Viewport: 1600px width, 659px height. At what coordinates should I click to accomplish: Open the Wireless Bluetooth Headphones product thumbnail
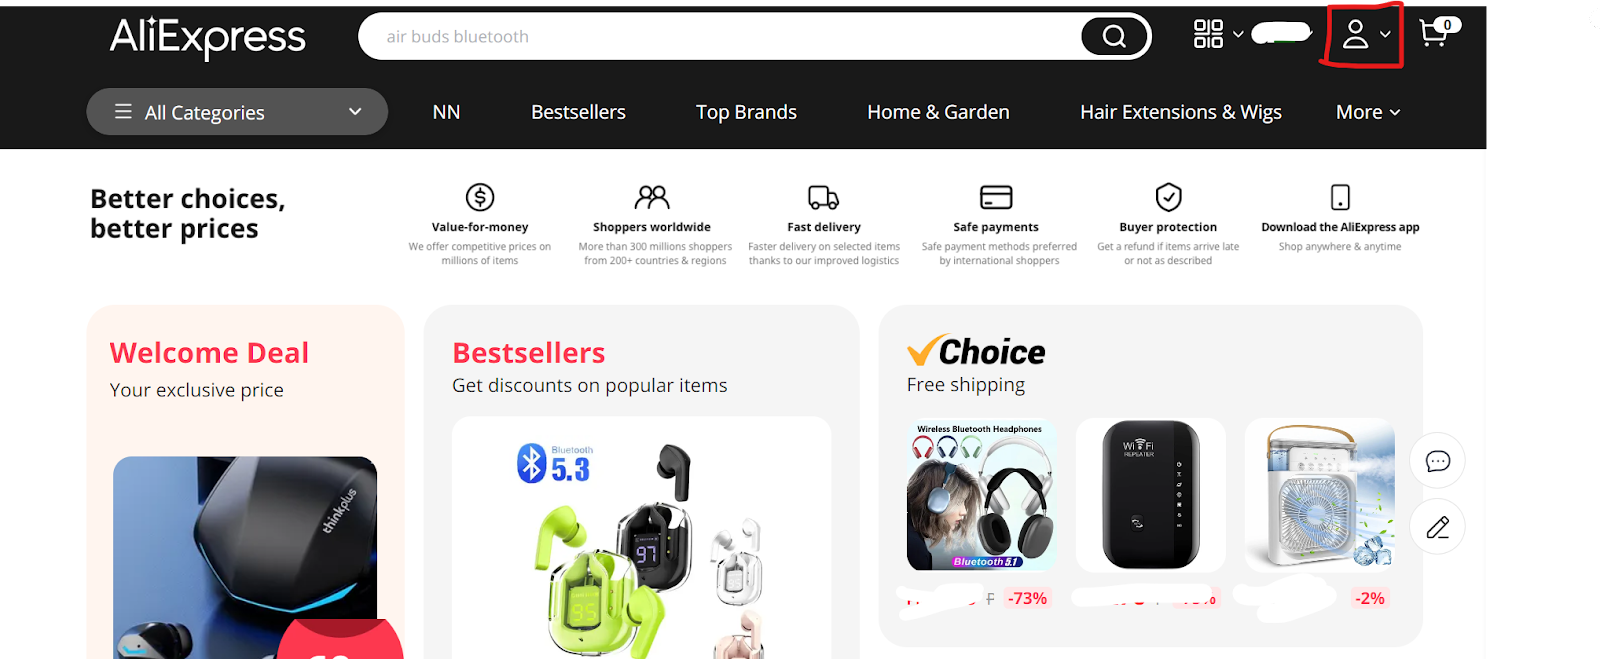(981, 494)
